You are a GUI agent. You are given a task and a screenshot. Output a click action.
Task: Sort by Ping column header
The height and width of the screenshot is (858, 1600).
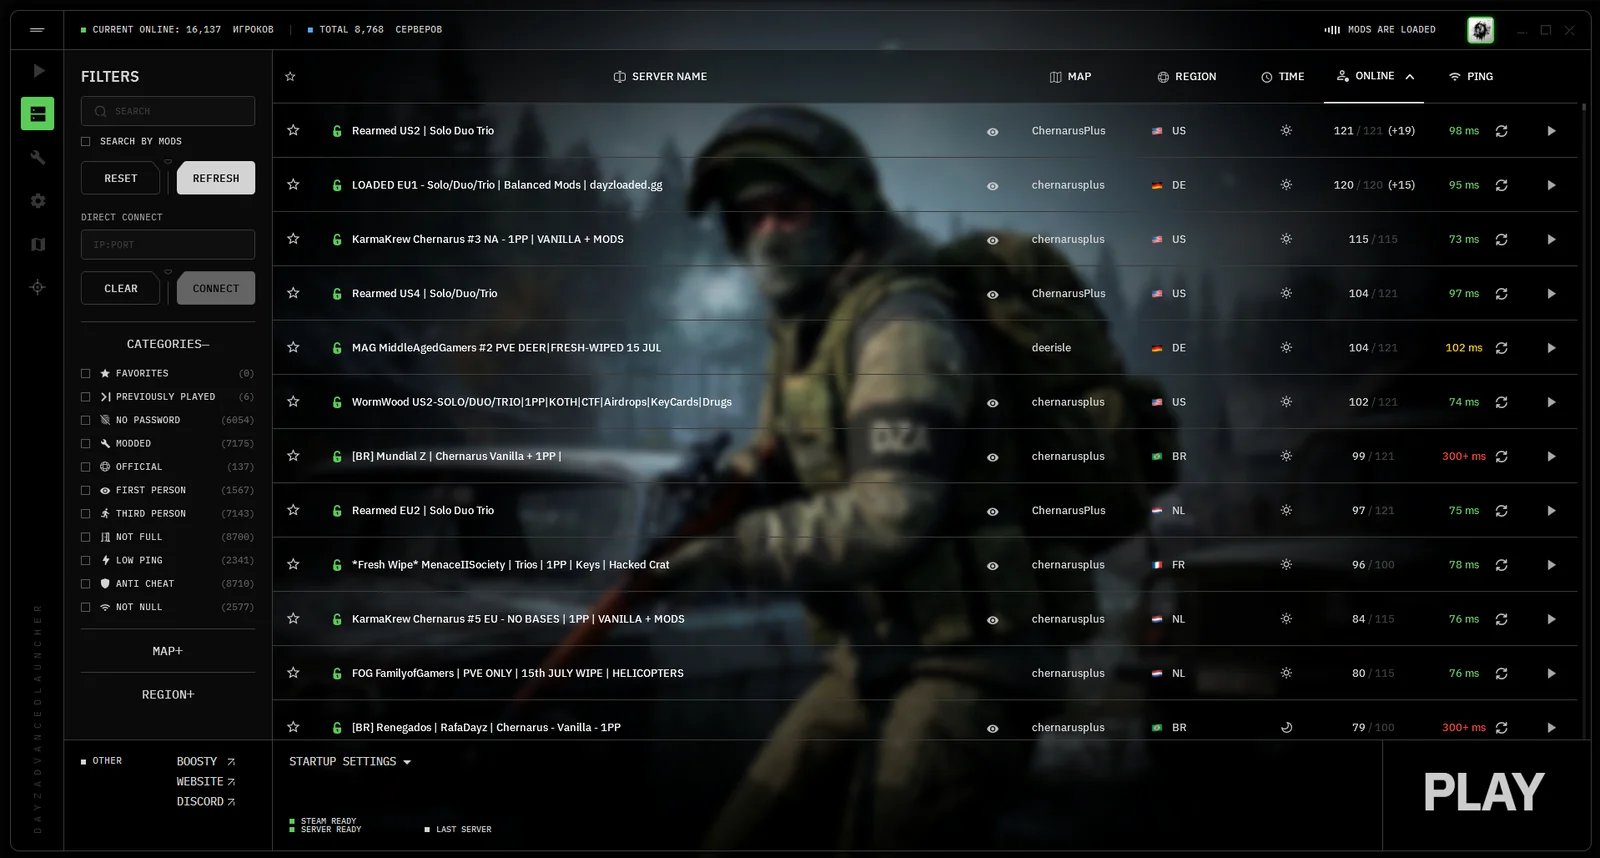(1471, 76)
